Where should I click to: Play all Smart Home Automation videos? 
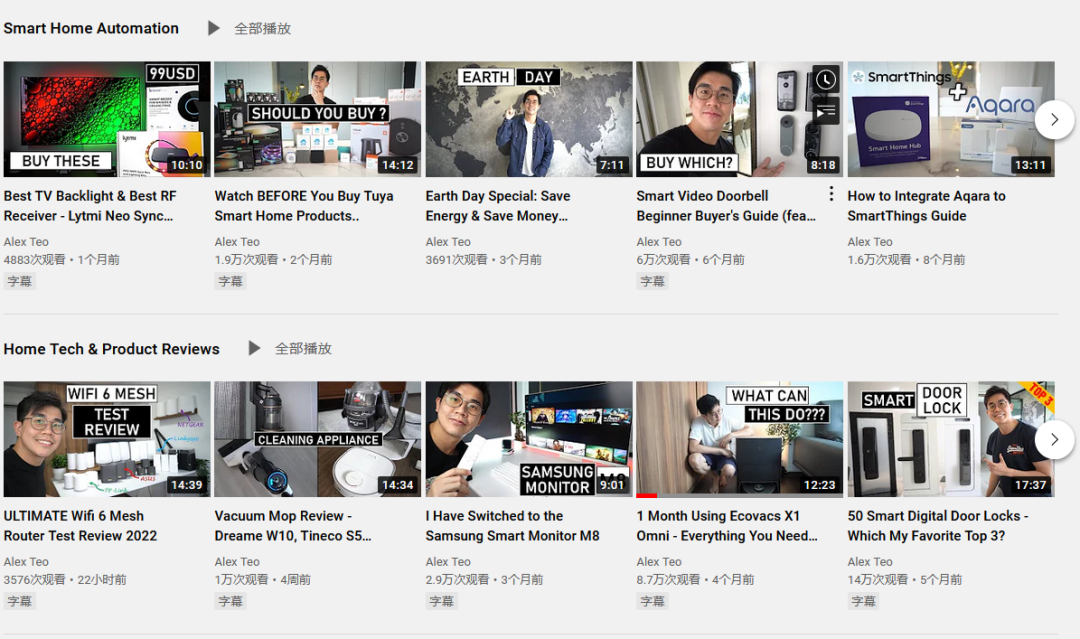pyautogui.click(x=249, y=28)
